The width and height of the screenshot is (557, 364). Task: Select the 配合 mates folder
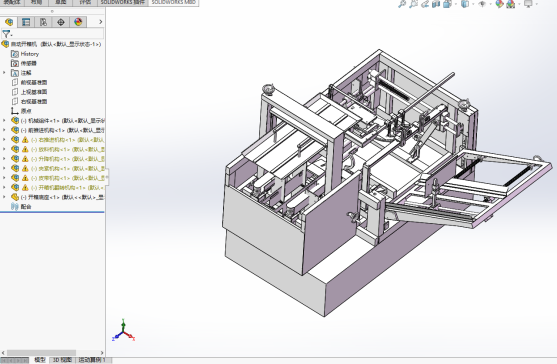pos(21,207)
